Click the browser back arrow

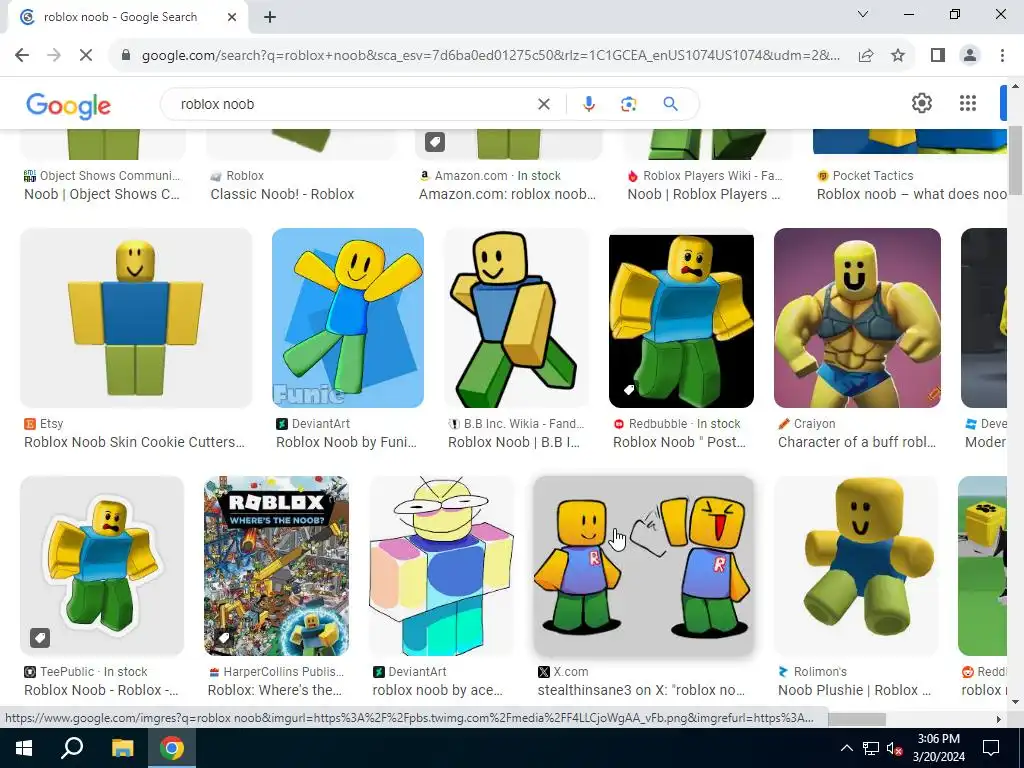(22, 56)
